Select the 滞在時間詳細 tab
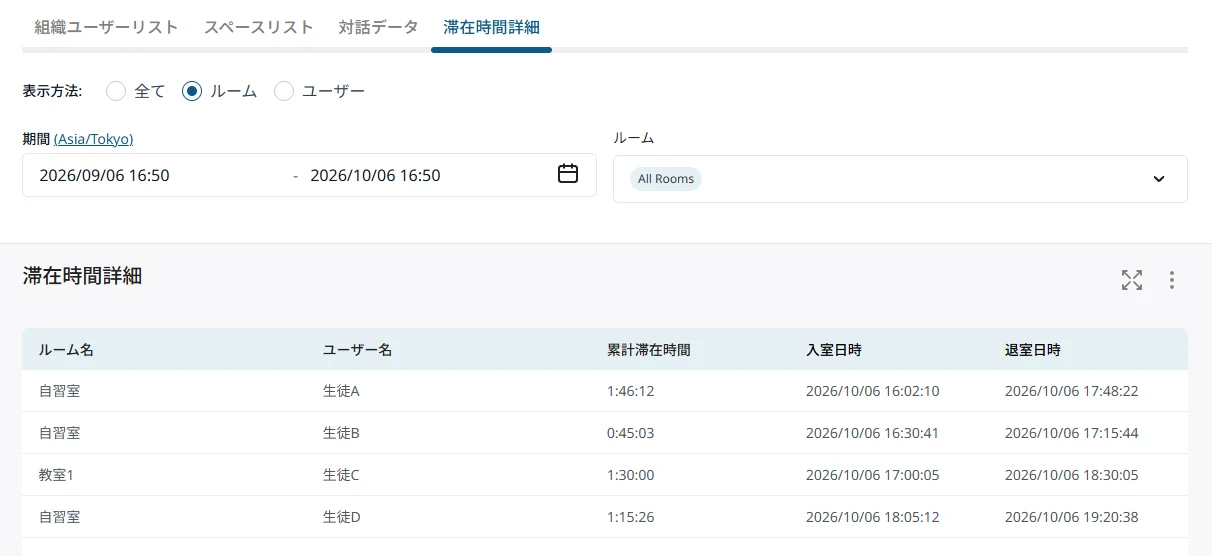This screenshot has height=556, width=1212. click(491, 27)
